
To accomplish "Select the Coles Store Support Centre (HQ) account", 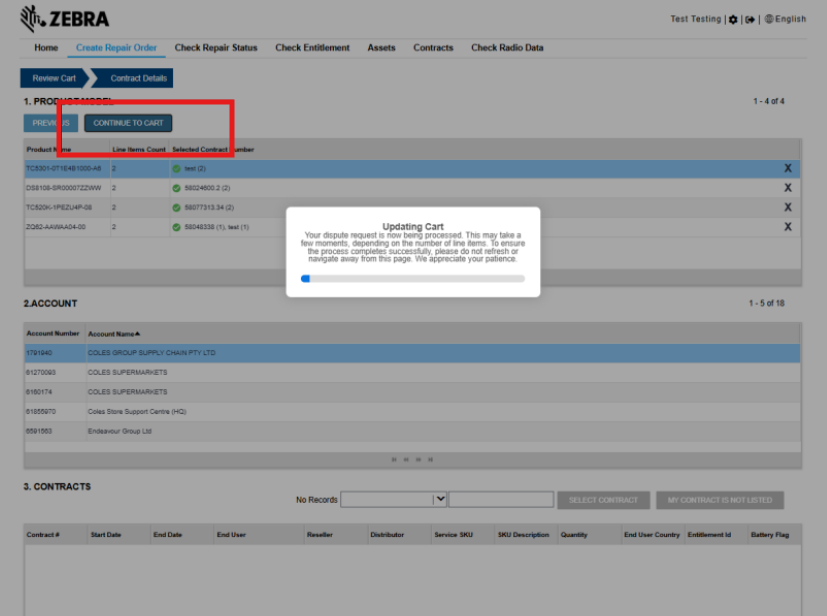I will pos(412,411).
